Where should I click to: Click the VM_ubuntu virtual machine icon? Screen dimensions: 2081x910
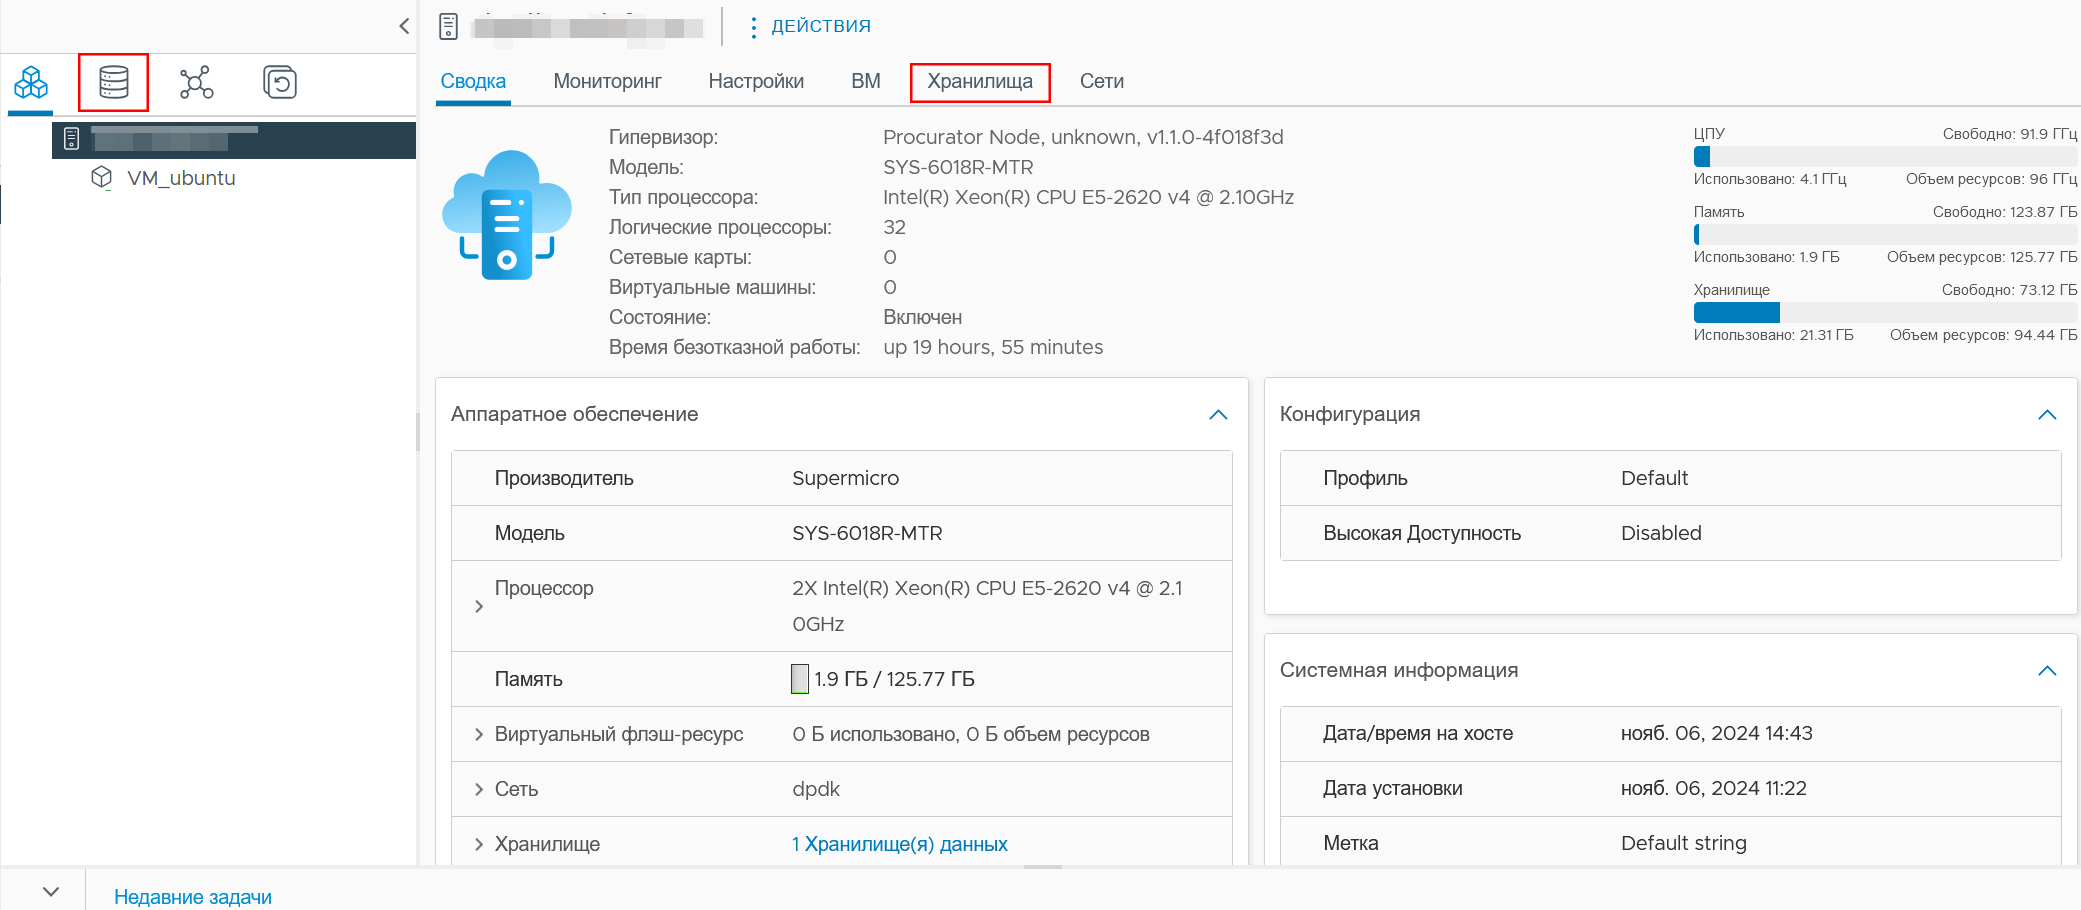pos(101,178)
